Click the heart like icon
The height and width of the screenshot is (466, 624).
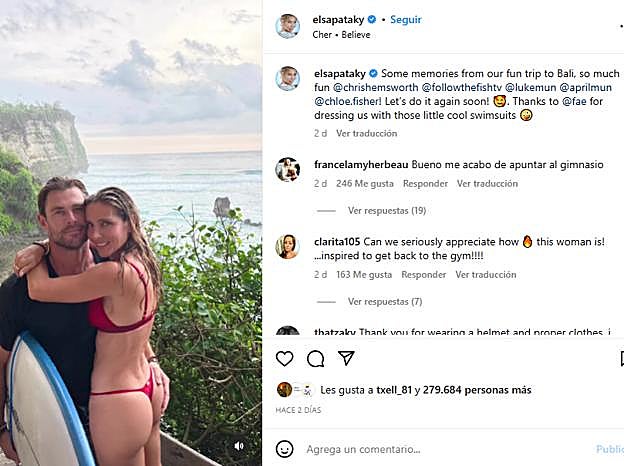click(285, 358)
